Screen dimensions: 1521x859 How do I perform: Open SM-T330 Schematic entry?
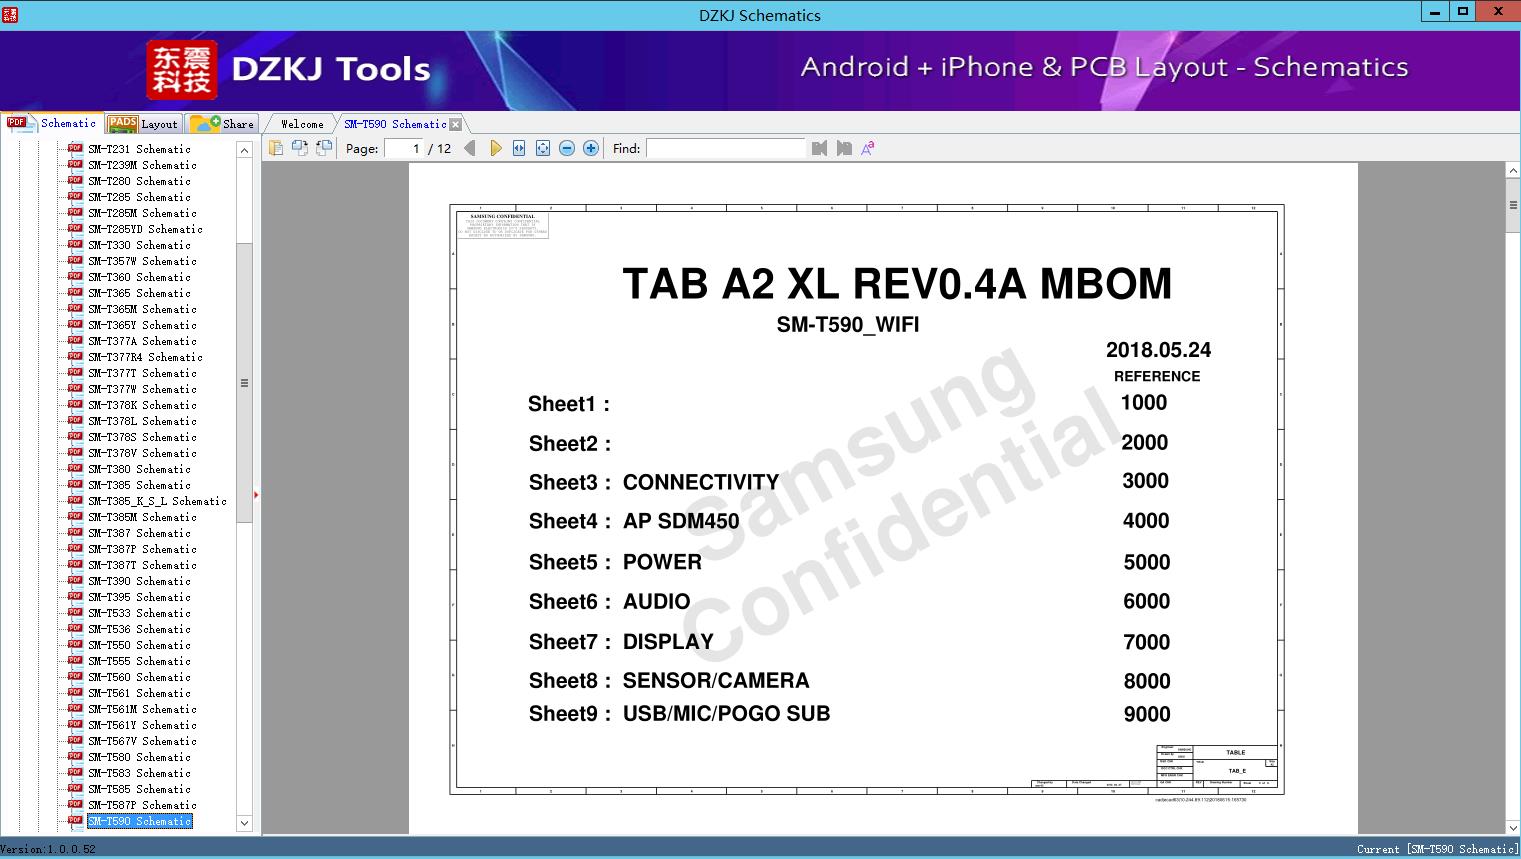(x=139, y=245)
